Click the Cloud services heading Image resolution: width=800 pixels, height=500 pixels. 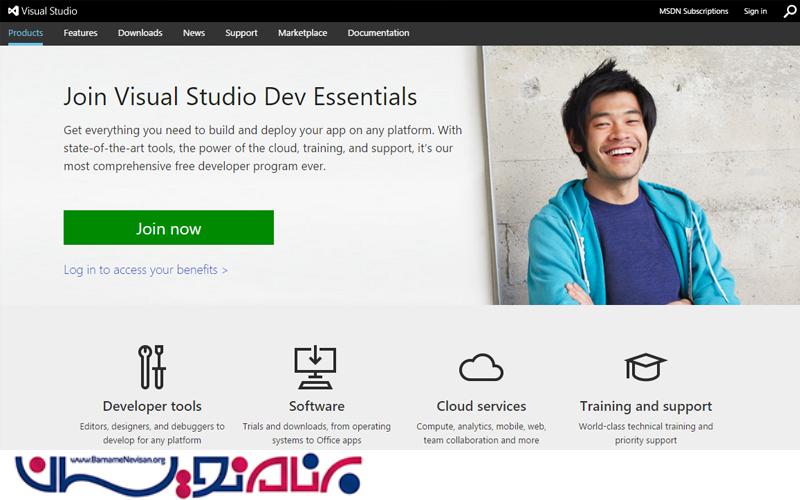click(481, 406)
